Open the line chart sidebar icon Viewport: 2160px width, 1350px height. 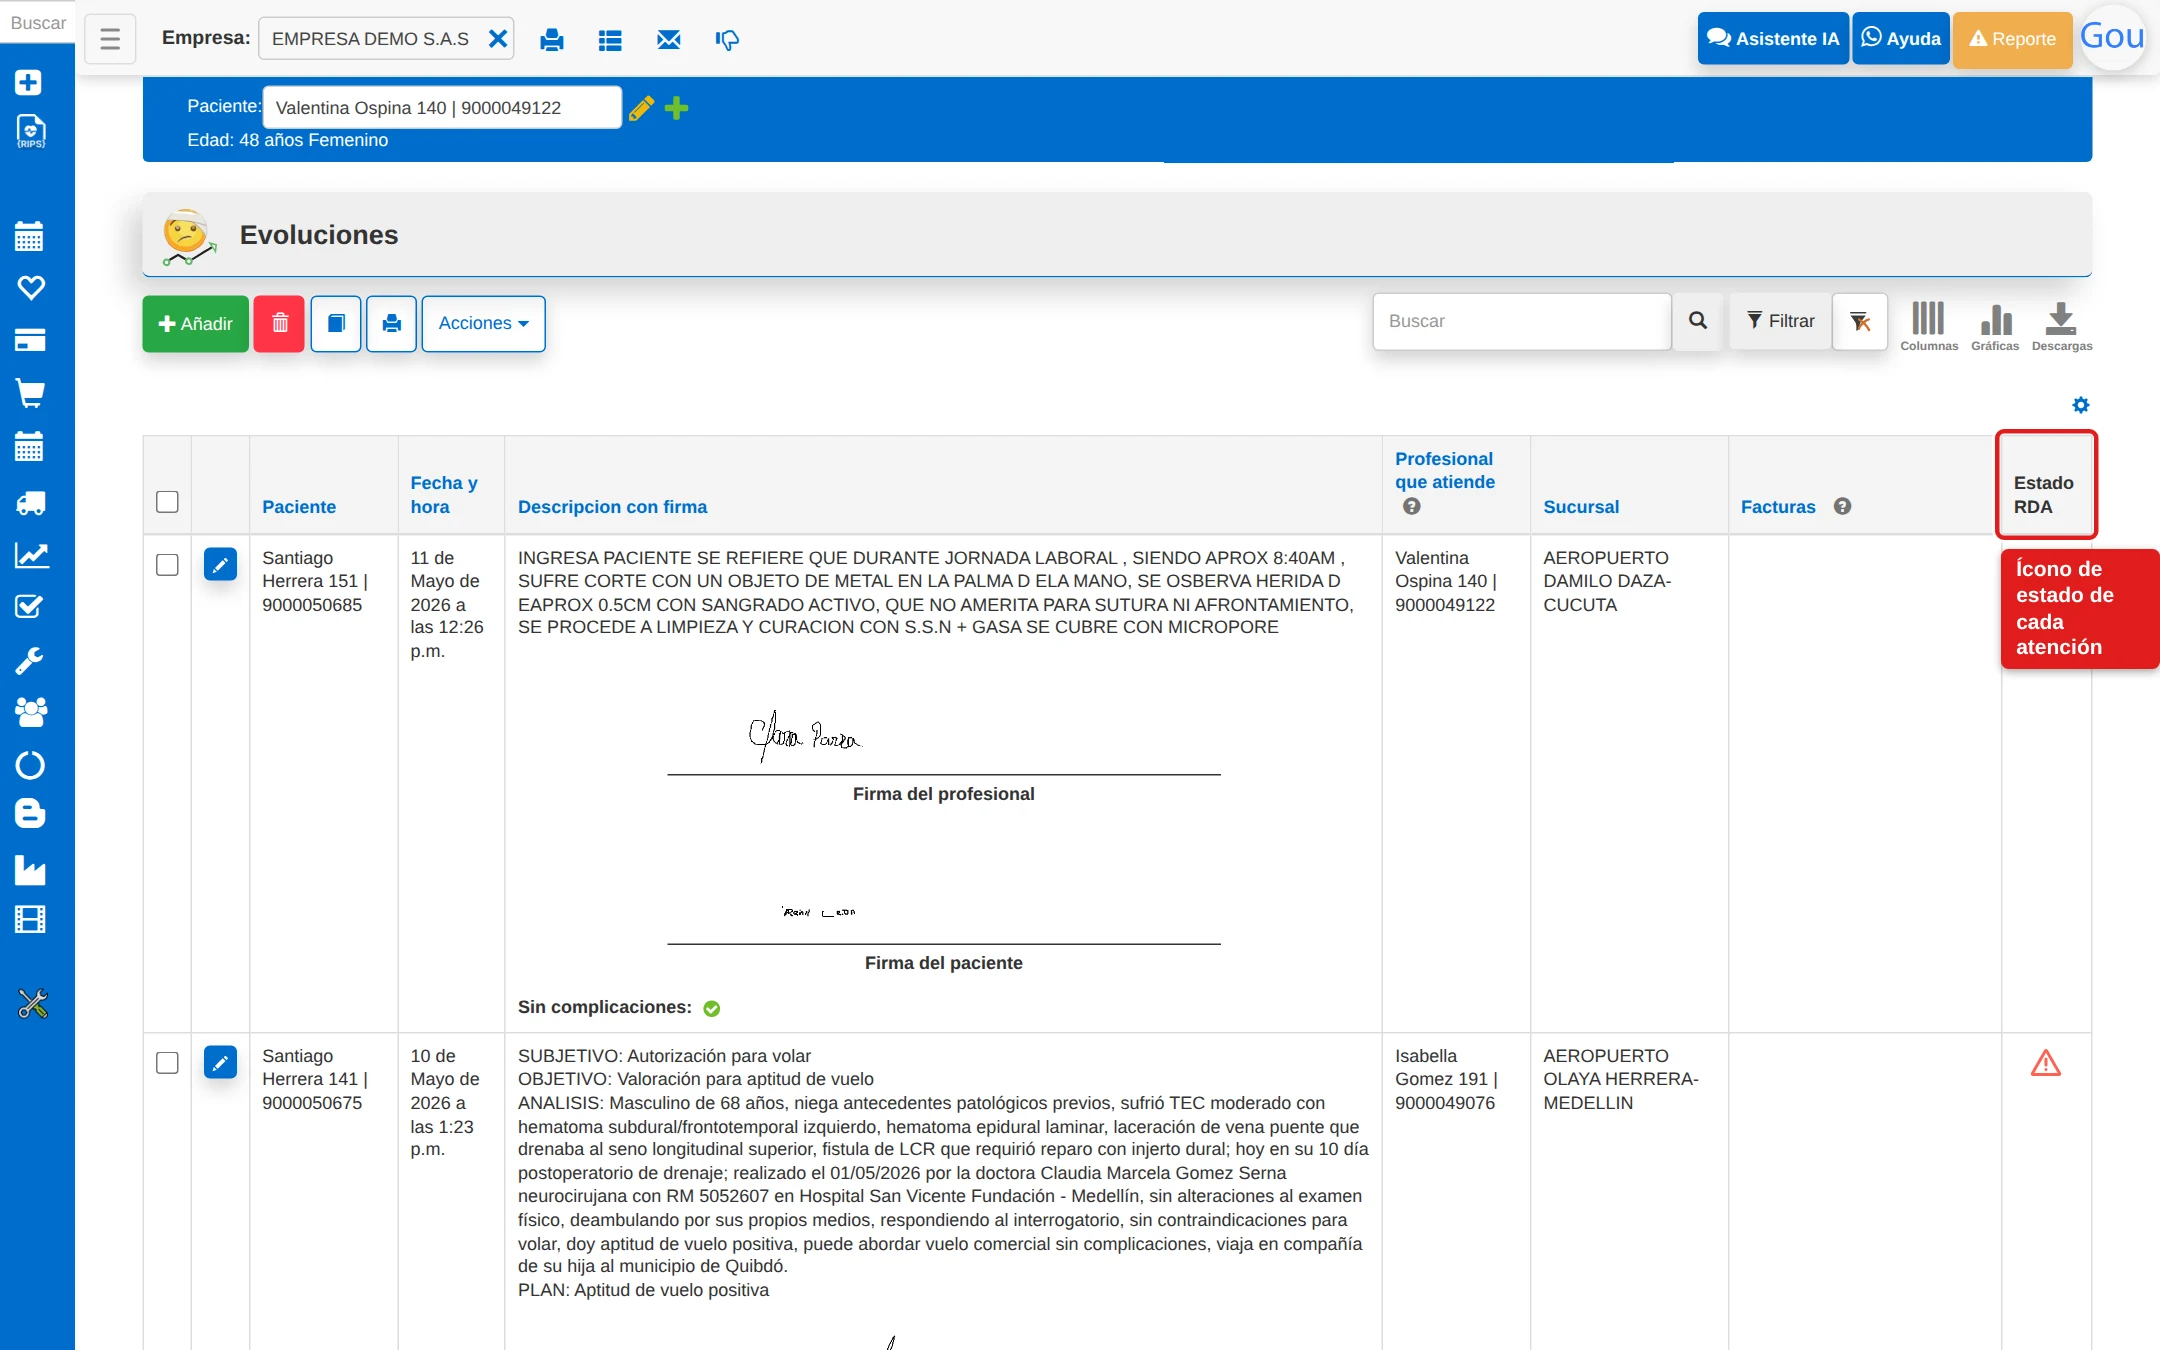tap(32, 555)
